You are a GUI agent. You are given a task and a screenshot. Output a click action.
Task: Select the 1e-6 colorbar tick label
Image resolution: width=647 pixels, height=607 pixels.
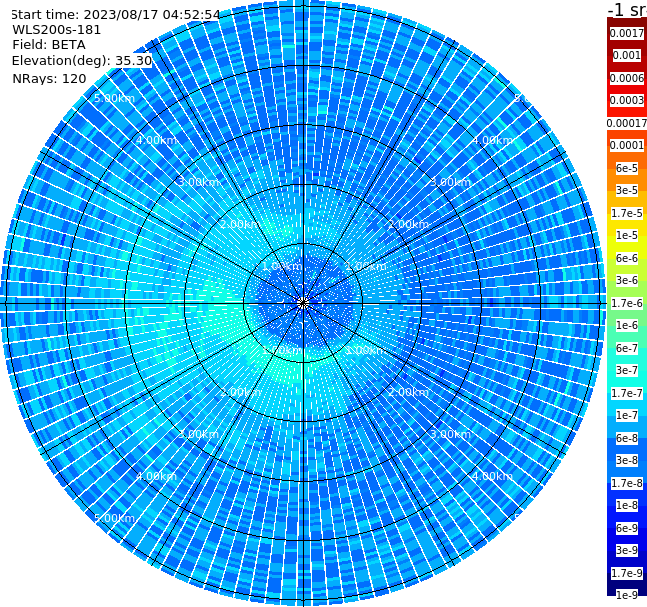(627, 325)
